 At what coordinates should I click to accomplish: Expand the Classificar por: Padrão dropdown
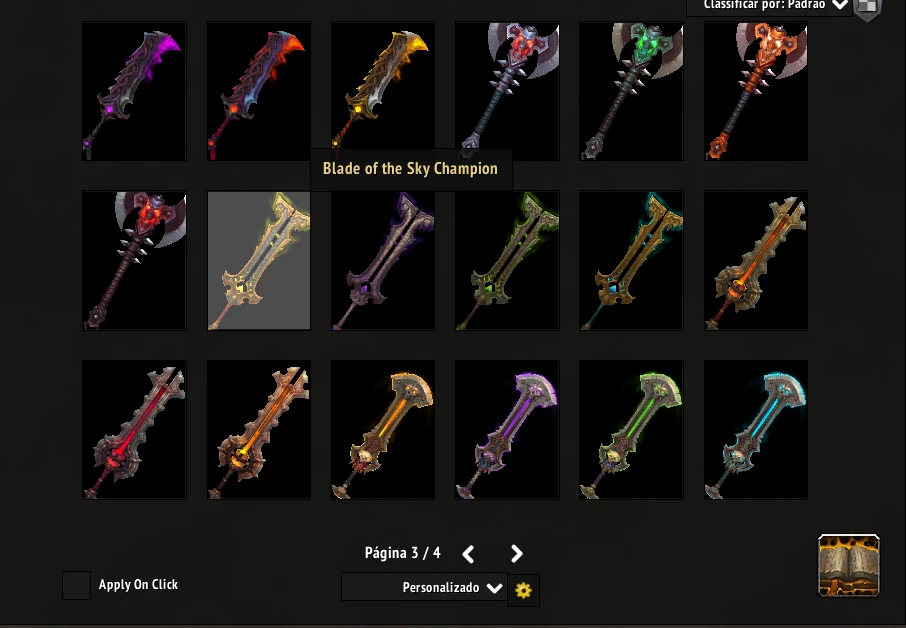(x=769, y=7)
